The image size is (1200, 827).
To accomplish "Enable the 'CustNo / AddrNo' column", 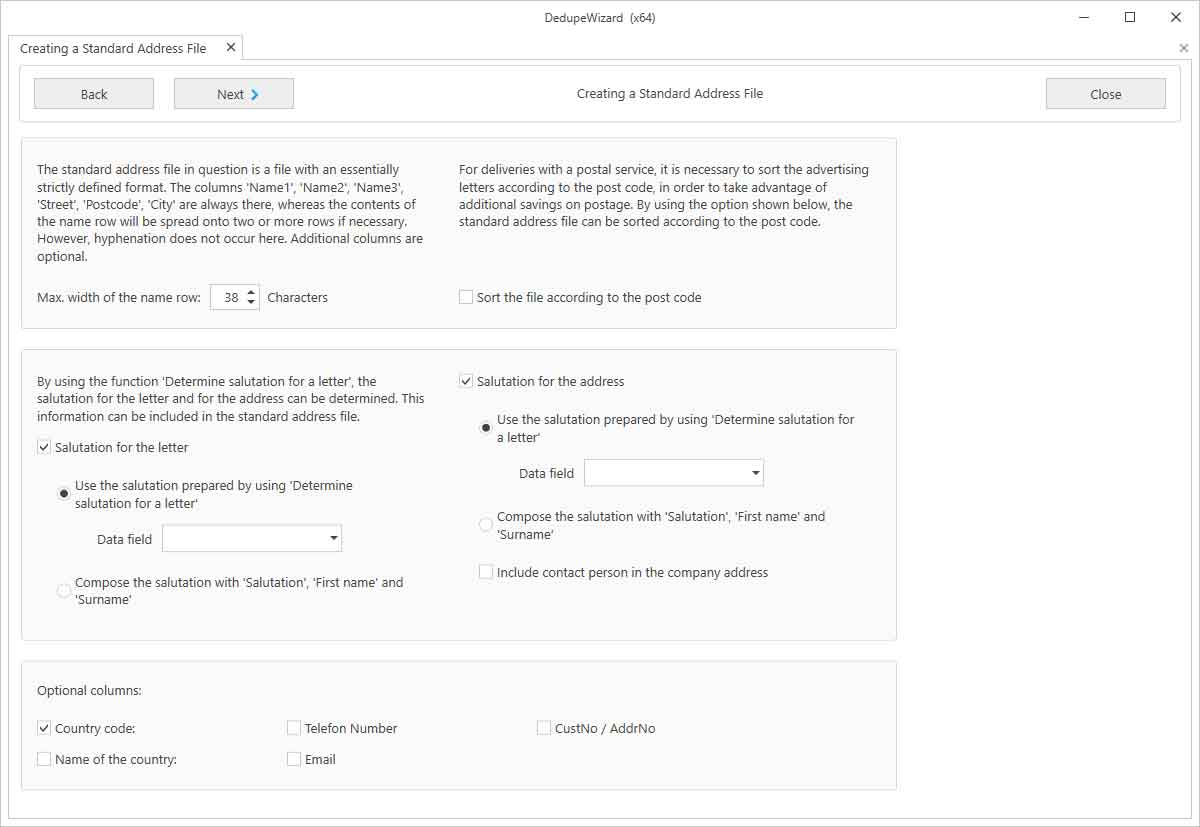I will pos(544,728).
